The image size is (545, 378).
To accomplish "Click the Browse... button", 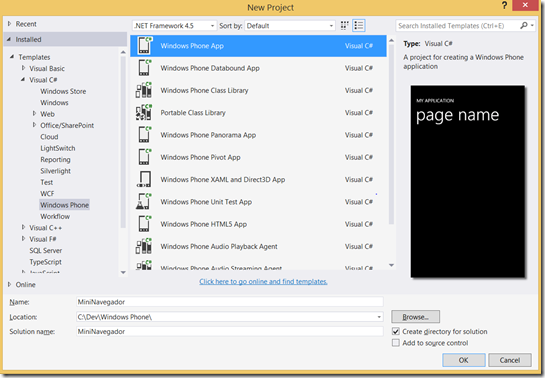I will coord(415,317).
